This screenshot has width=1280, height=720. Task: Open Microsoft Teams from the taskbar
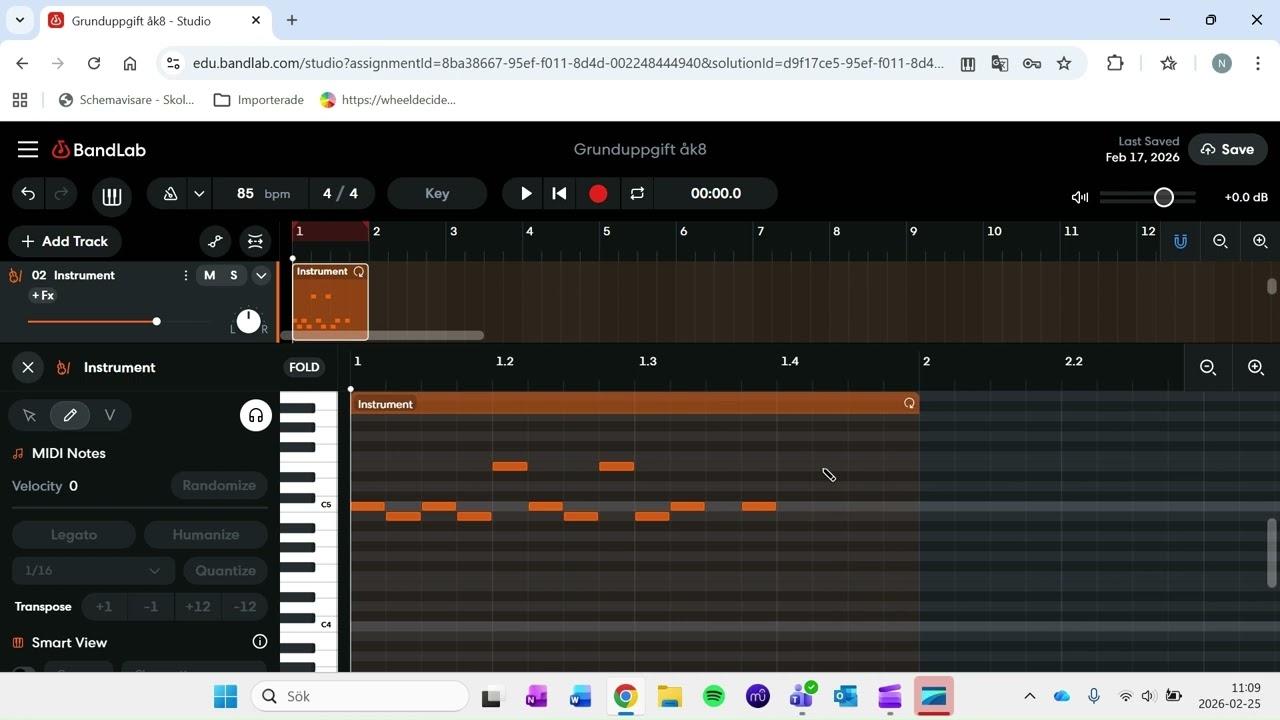pos(802,696)
